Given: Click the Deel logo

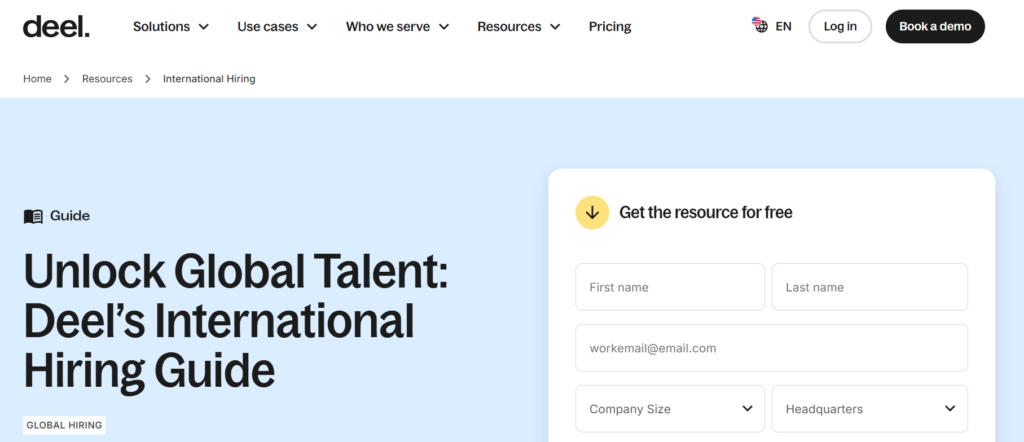Looking at the screenshot, I should pos(56,26).
